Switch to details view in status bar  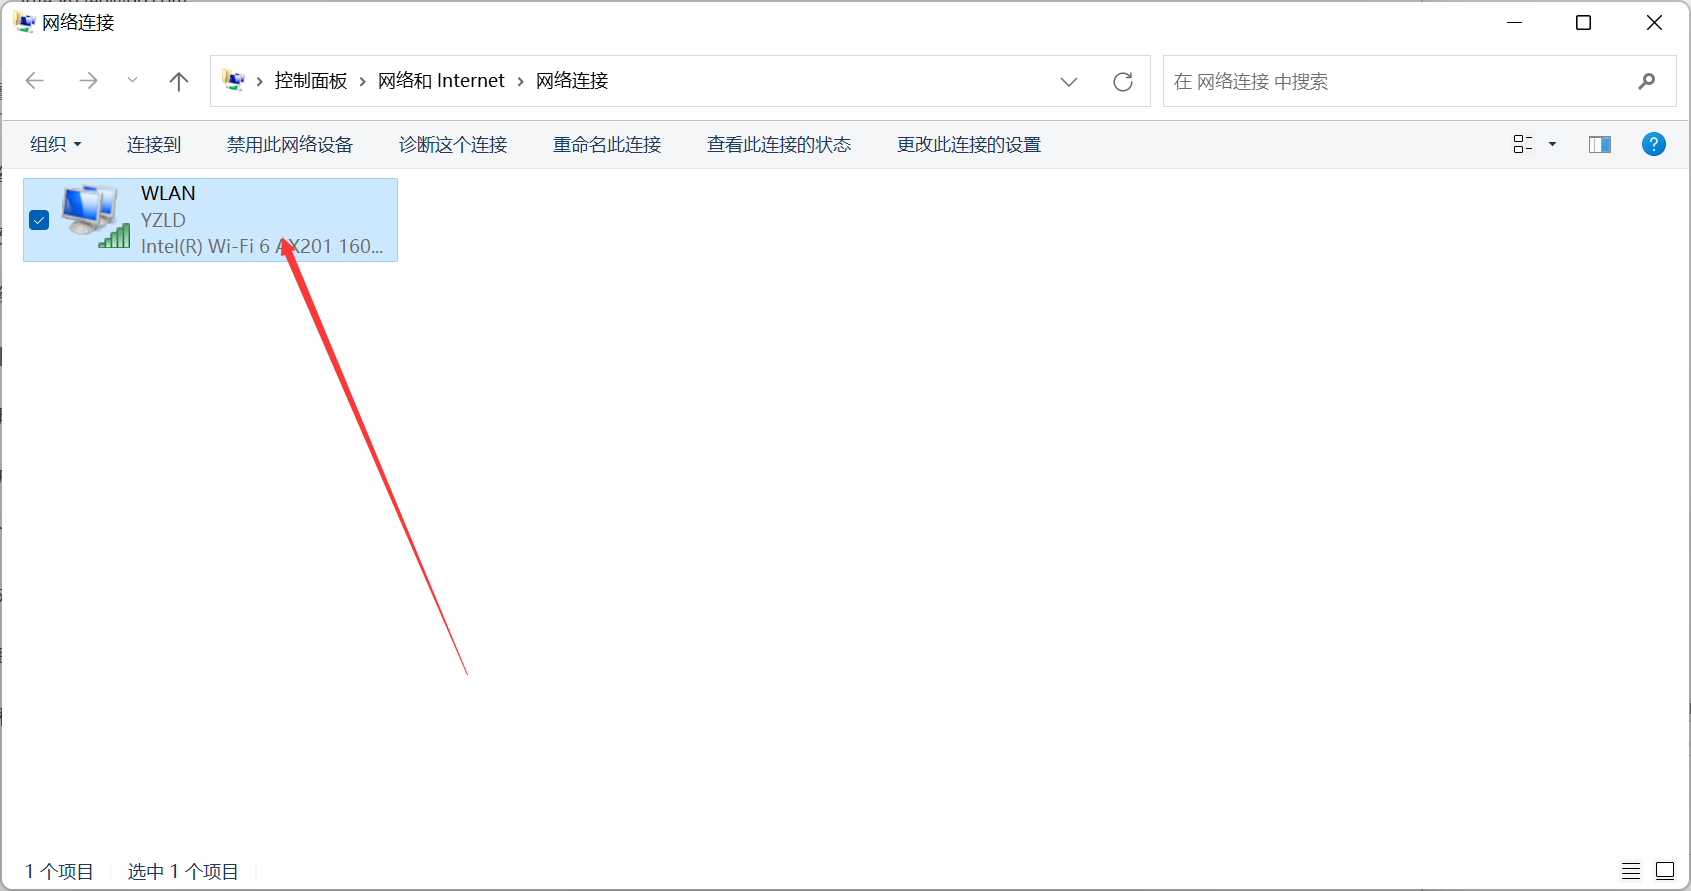pyautogui.click(x=1631, y=871)
